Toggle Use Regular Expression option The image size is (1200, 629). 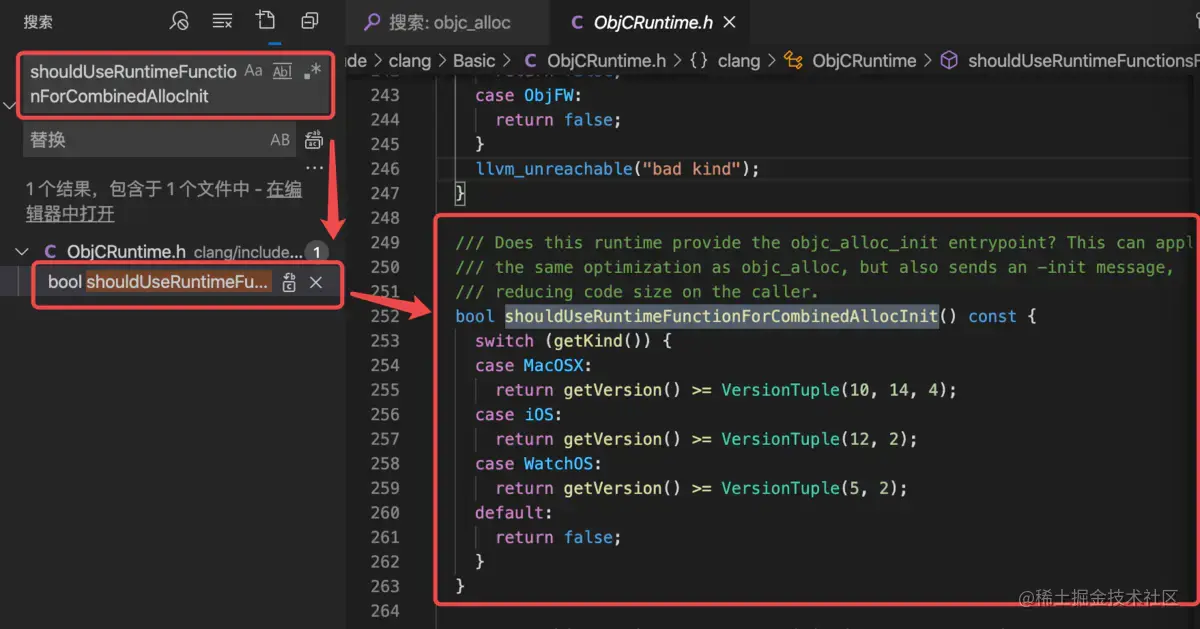313,71
